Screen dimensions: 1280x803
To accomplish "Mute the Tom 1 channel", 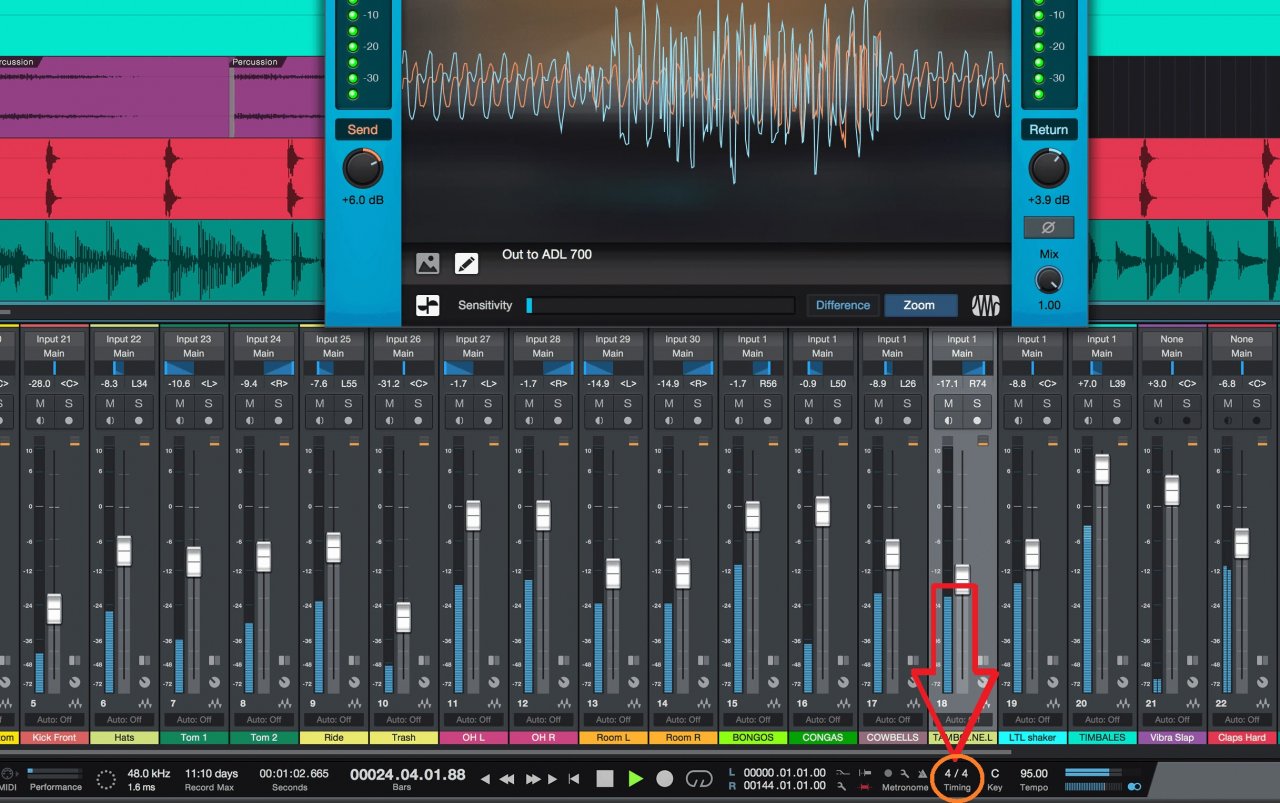I will [x=180, y=404].
